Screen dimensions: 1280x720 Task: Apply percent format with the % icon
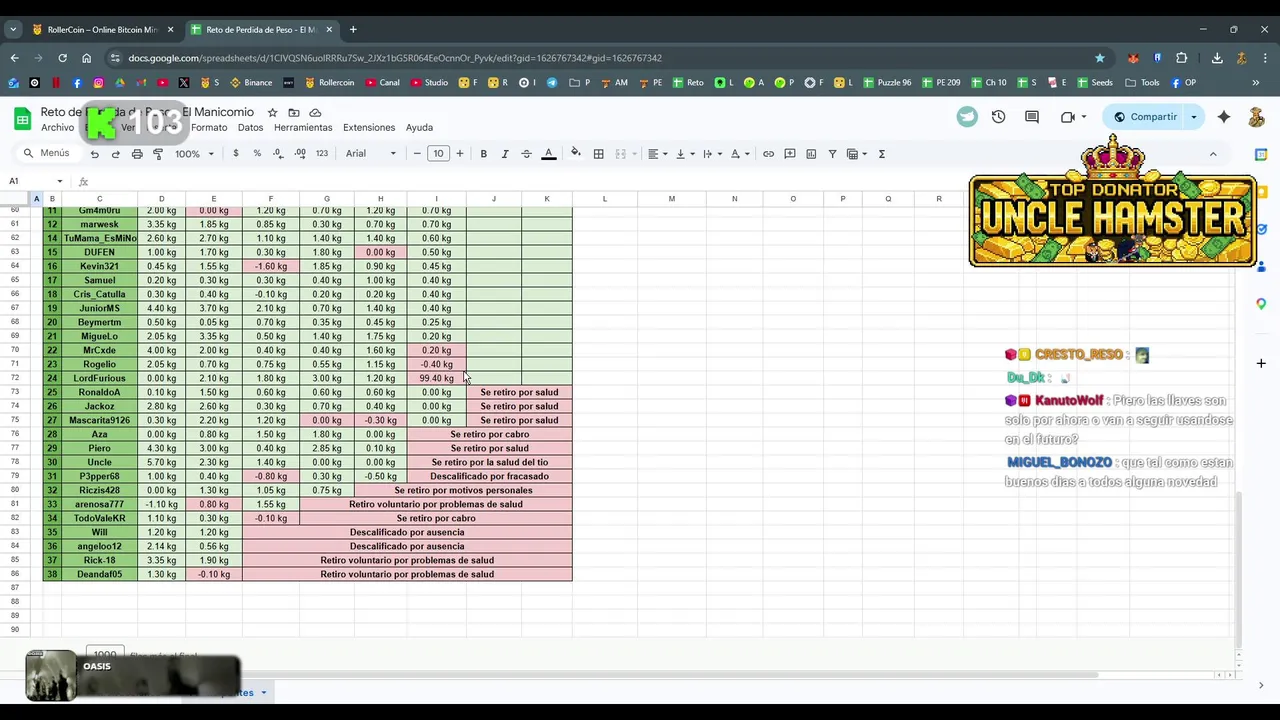click(x=257, y=154)
